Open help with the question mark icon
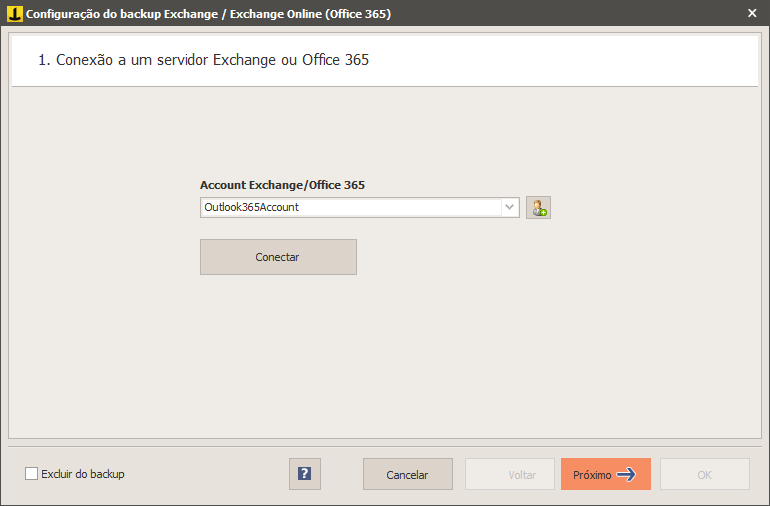Viewport: 770px width, 506px height. click(x=304, y=474)
